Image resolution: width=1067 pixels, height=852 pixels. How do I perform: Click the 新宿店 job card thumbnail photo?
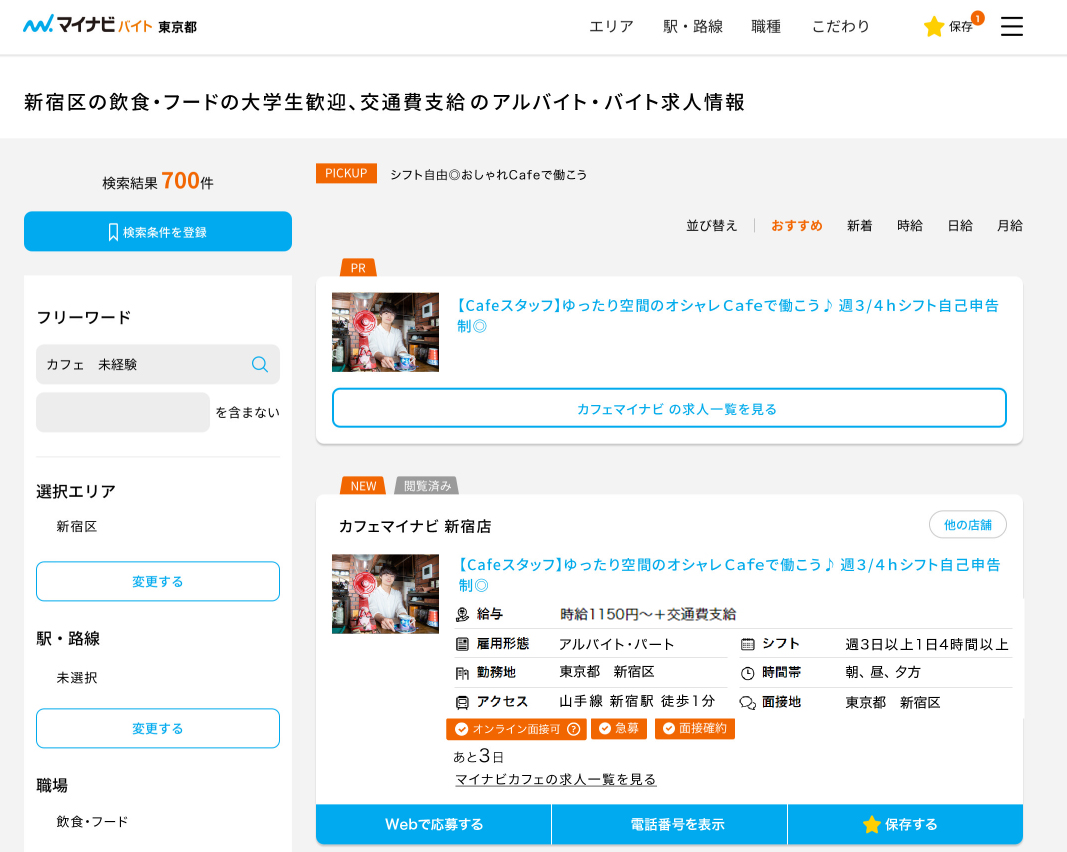(x=385, y=594)
